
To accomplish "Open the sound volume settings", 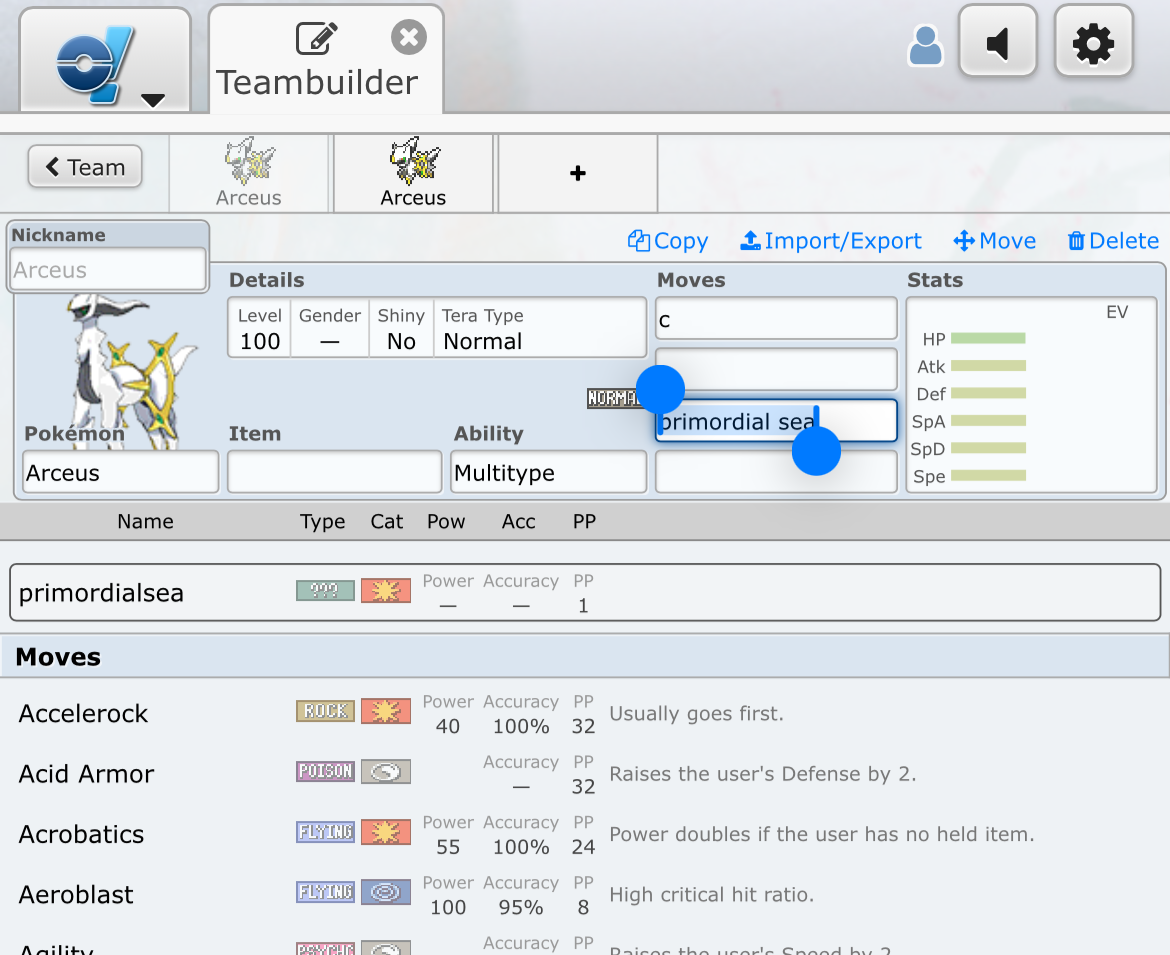I will 998,42.
